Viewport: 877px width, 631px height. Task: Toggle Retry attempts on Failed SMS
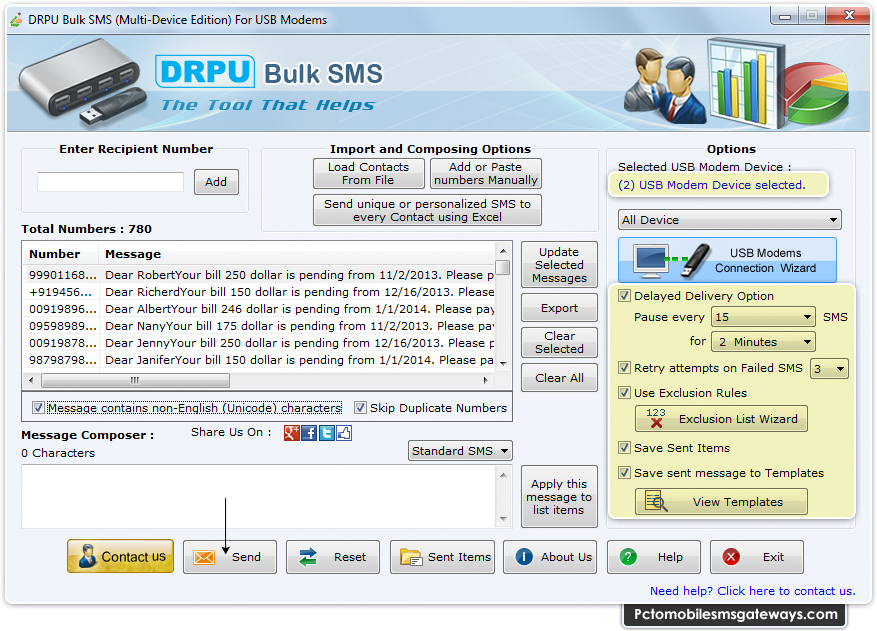tap(624, 368)
